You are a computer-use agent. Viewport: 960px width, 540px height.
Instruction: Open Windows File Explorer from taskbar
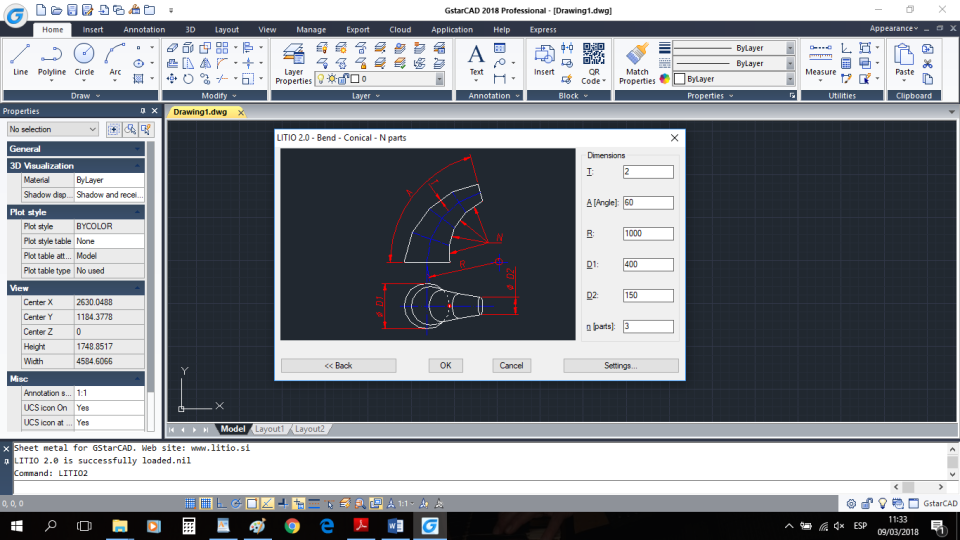[x=119, y=526]
